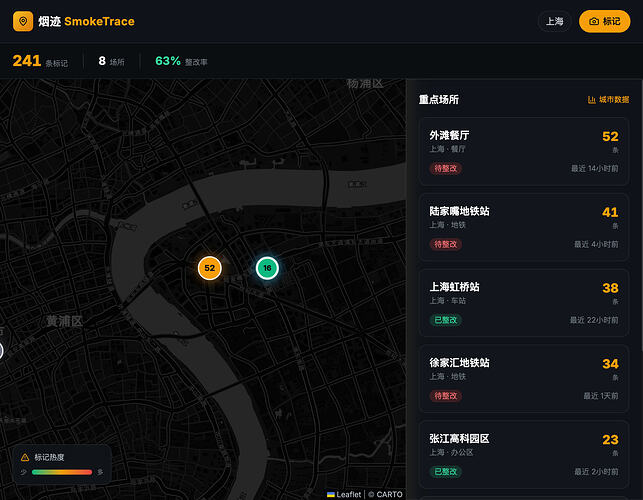Viewport: 643px width, 500px height.
Task: Click the 最近 14小时前 timestamp
Action: [595, 169]
